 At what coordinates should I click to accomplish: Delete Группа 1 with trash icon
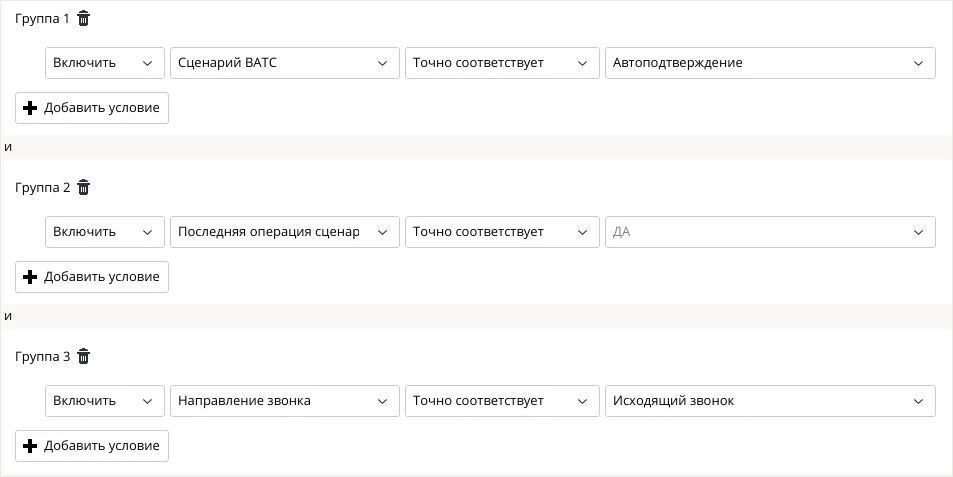pyautogui.click(x=84, y=19)
